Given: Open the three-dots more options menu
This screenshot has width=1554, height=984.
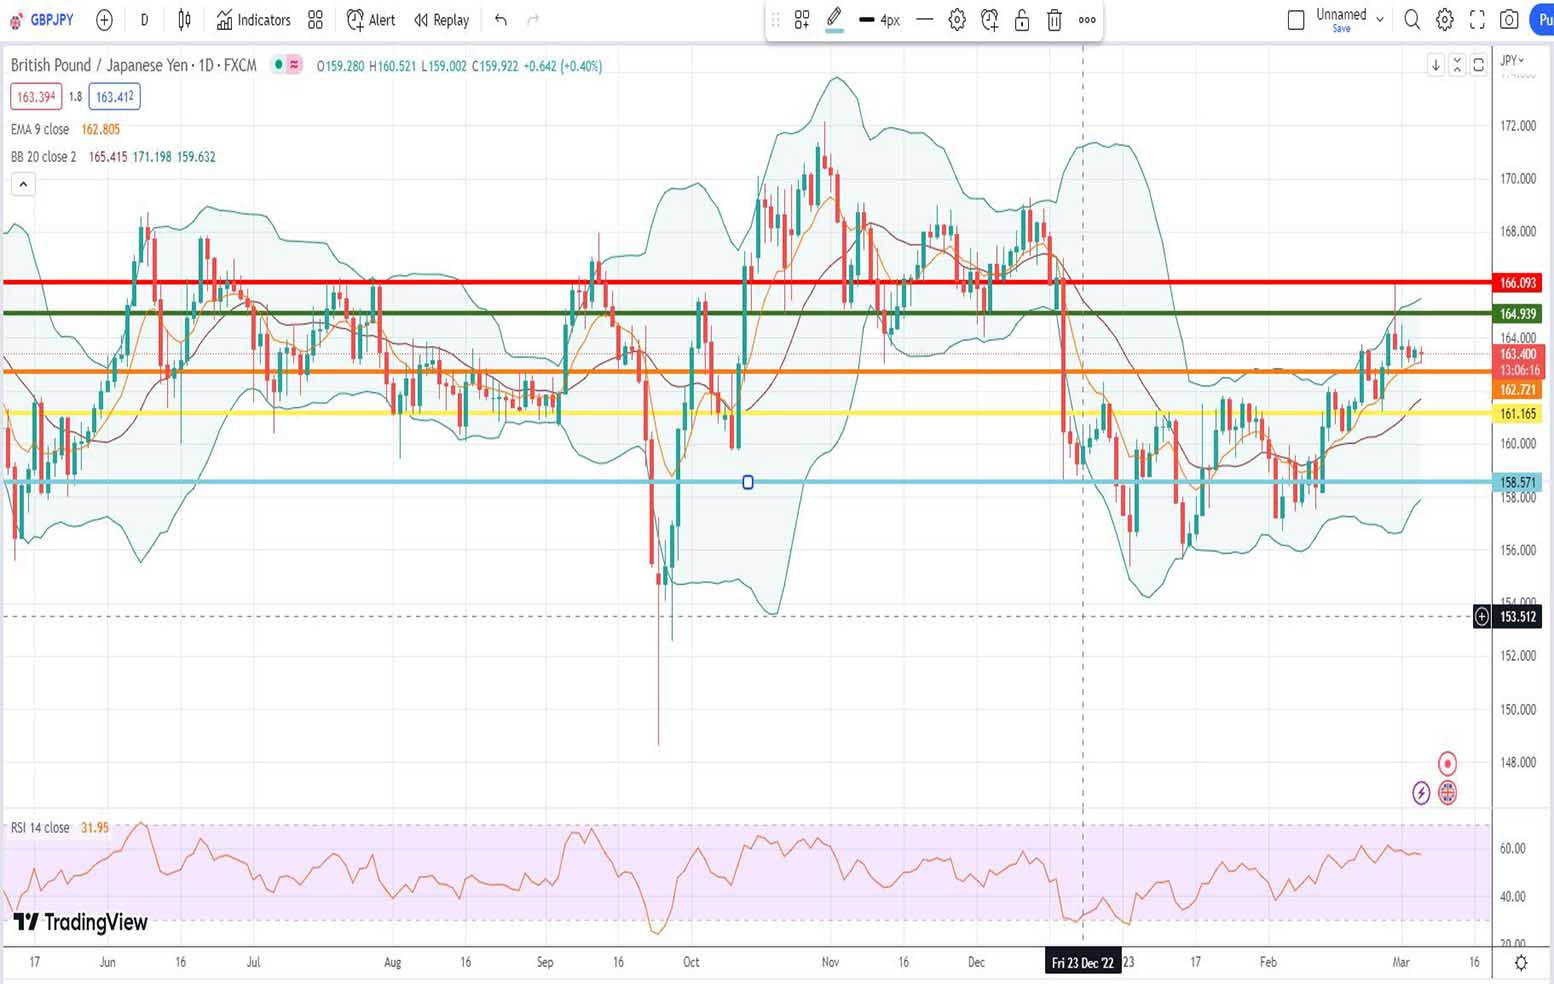Looking at the screenshot, I should point(1087,20).
